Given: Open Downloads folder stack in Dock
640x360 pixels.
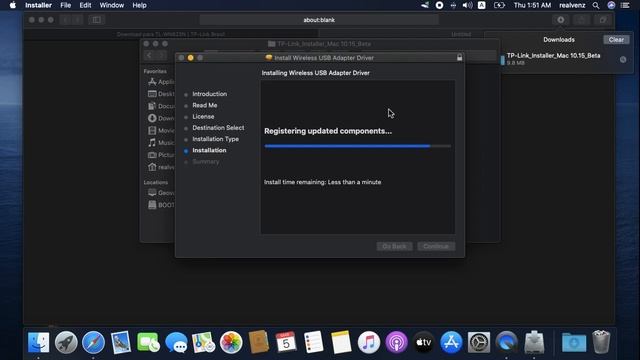Looking at the screenshot, I should point(574,342).
